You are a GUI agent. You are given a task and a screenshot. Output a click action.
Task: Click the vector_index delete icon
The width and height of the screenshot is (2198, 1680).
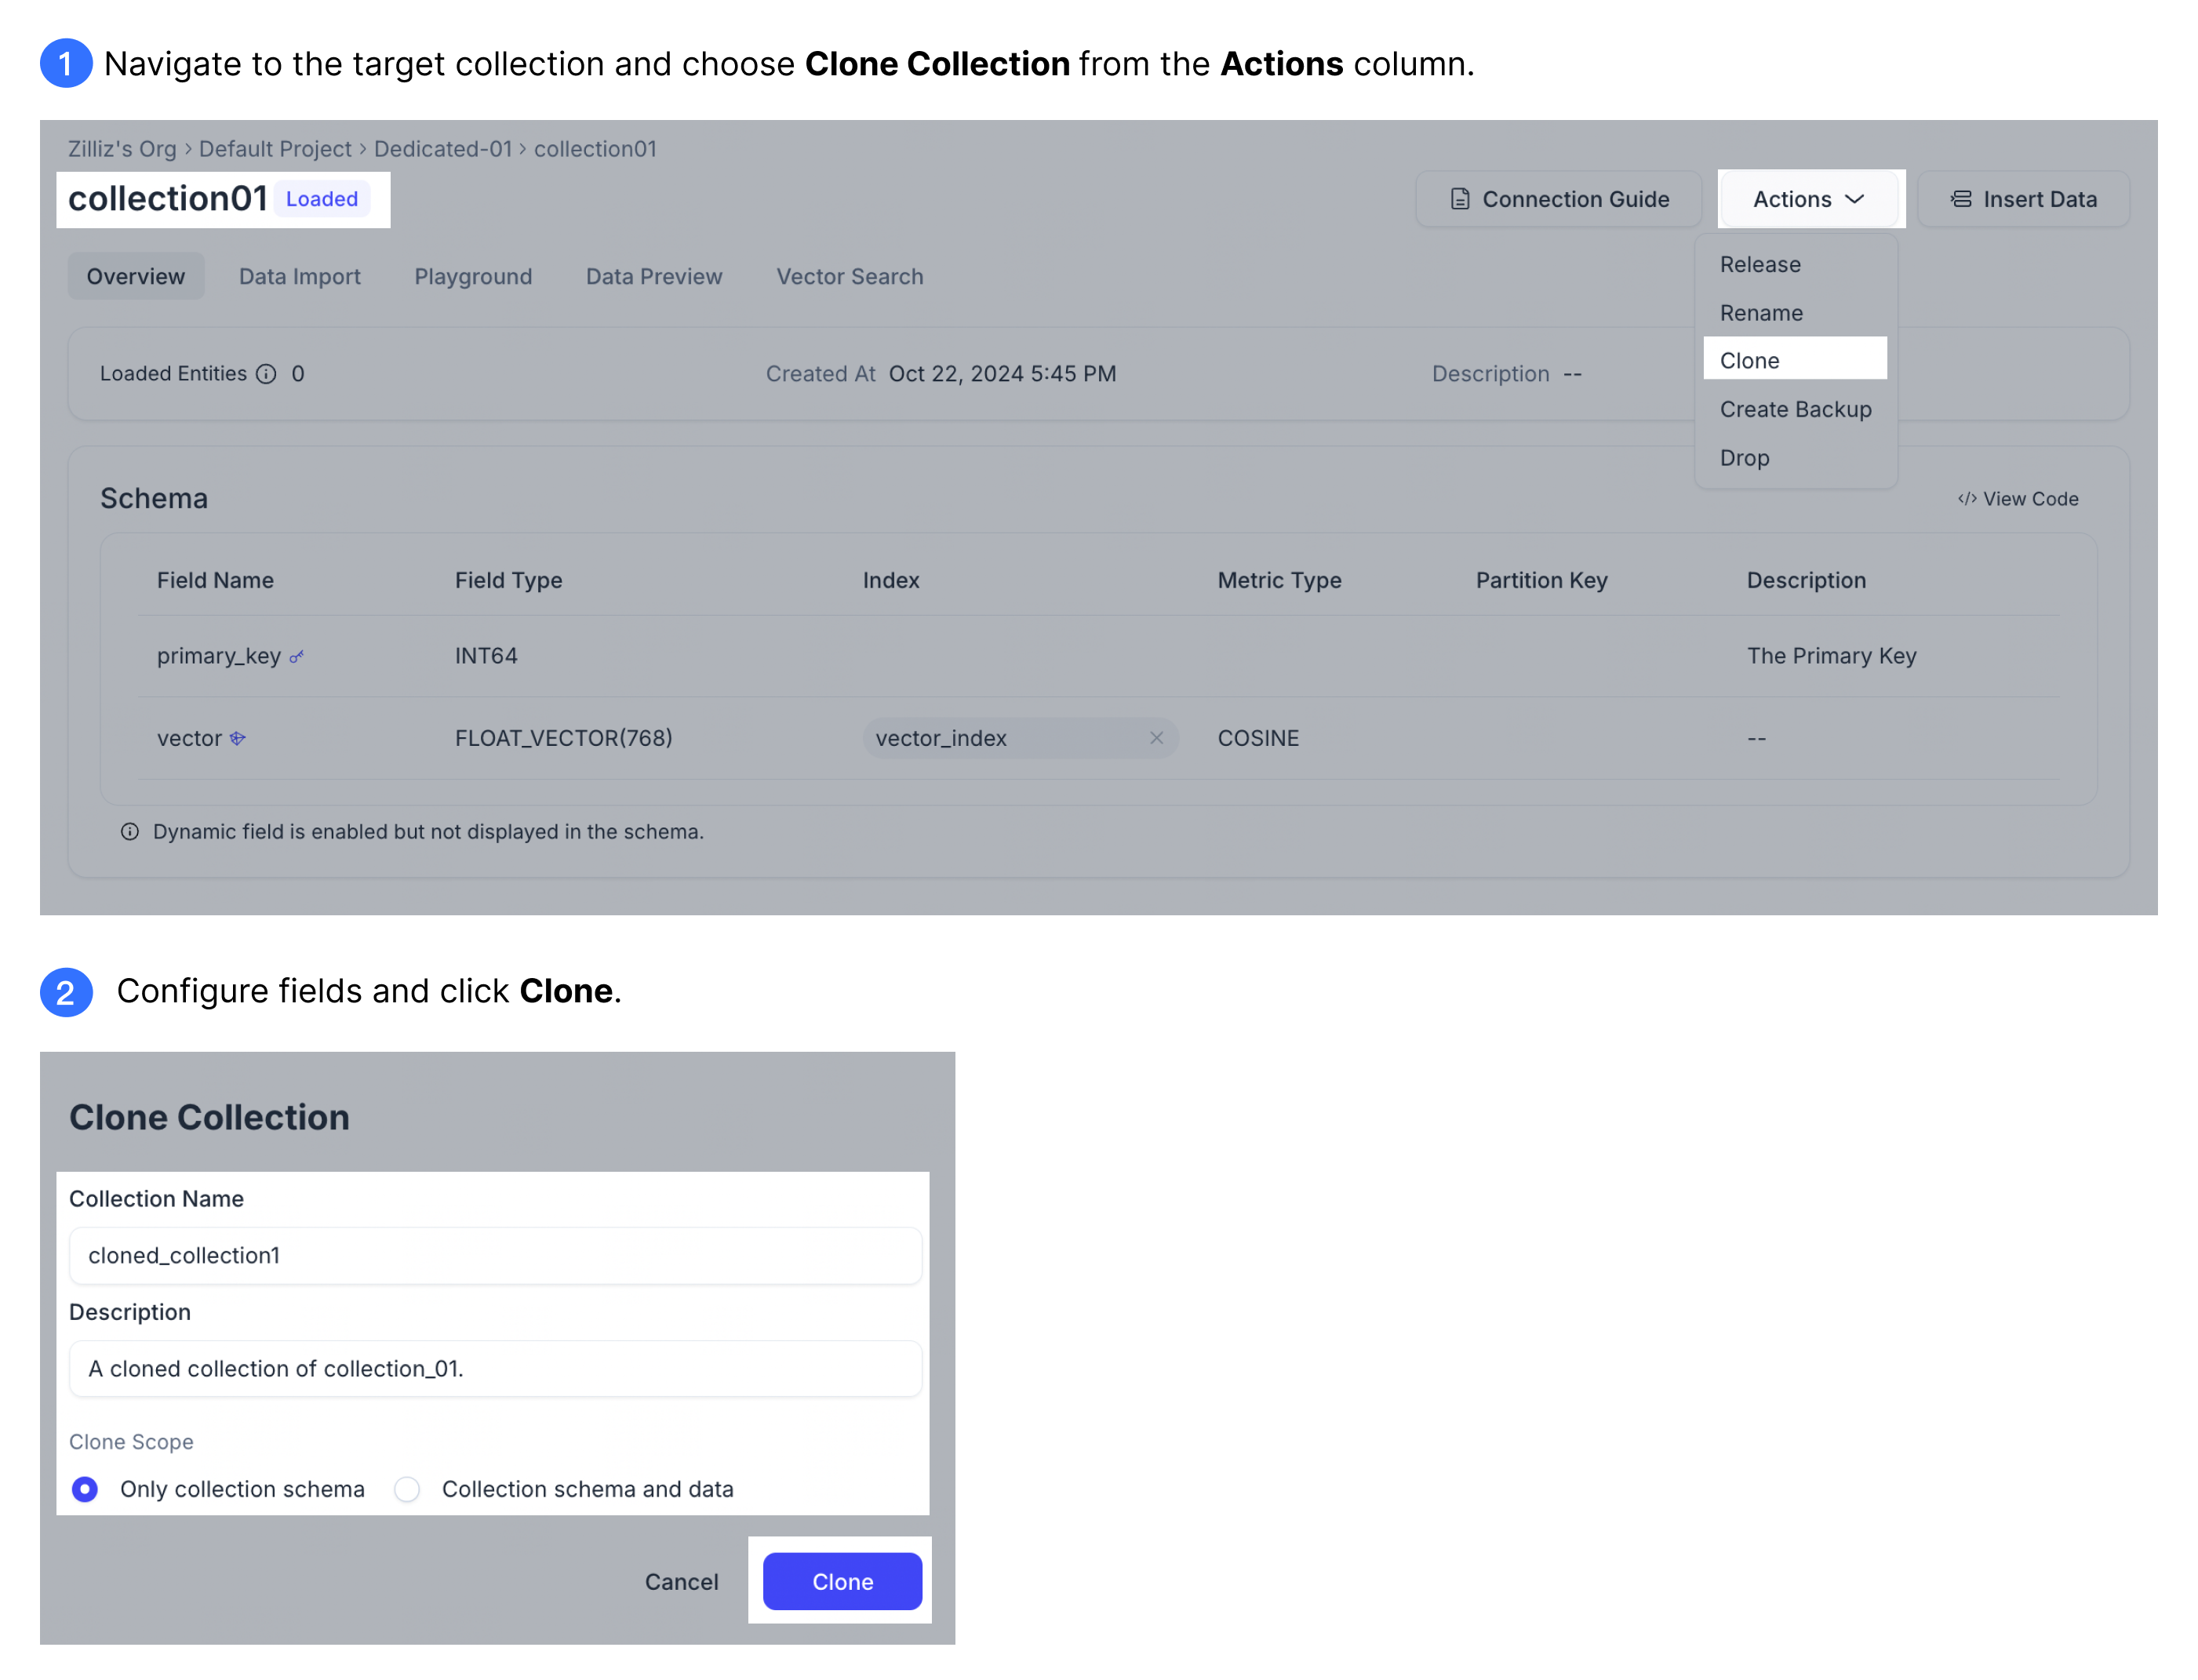pos(1156,737)
